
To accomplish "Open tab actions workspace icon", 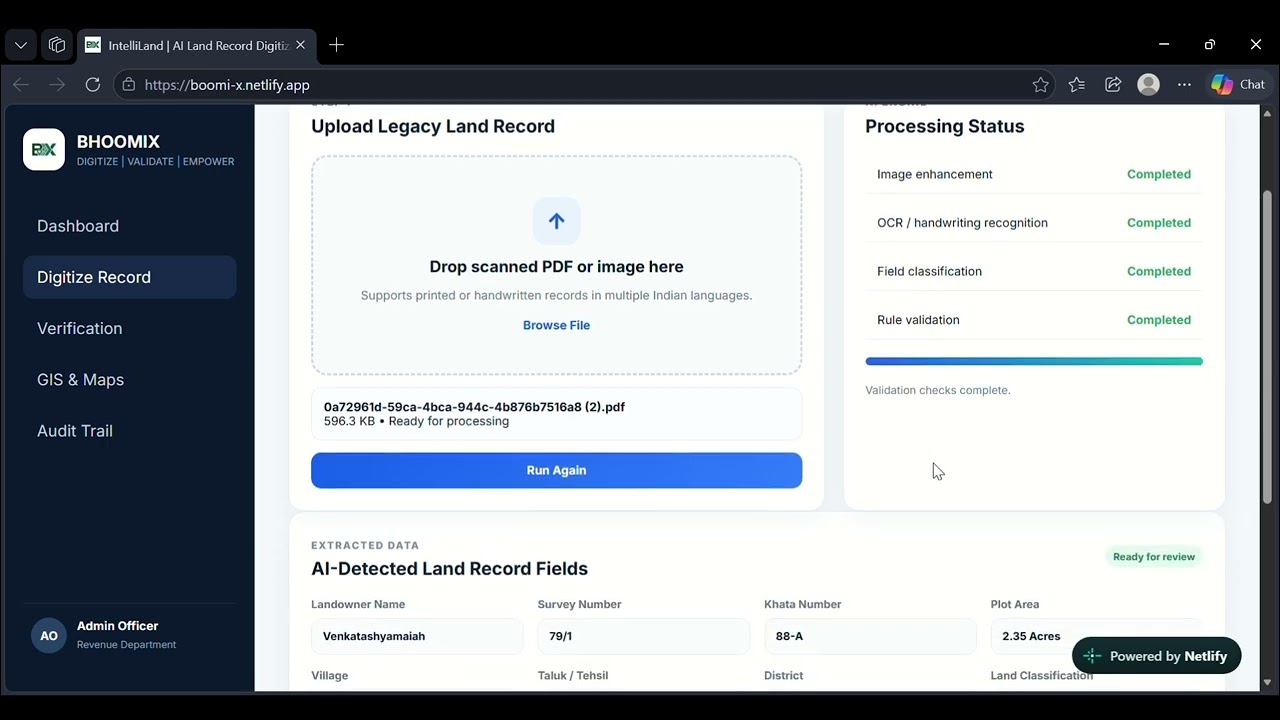I will pos(57,45).
